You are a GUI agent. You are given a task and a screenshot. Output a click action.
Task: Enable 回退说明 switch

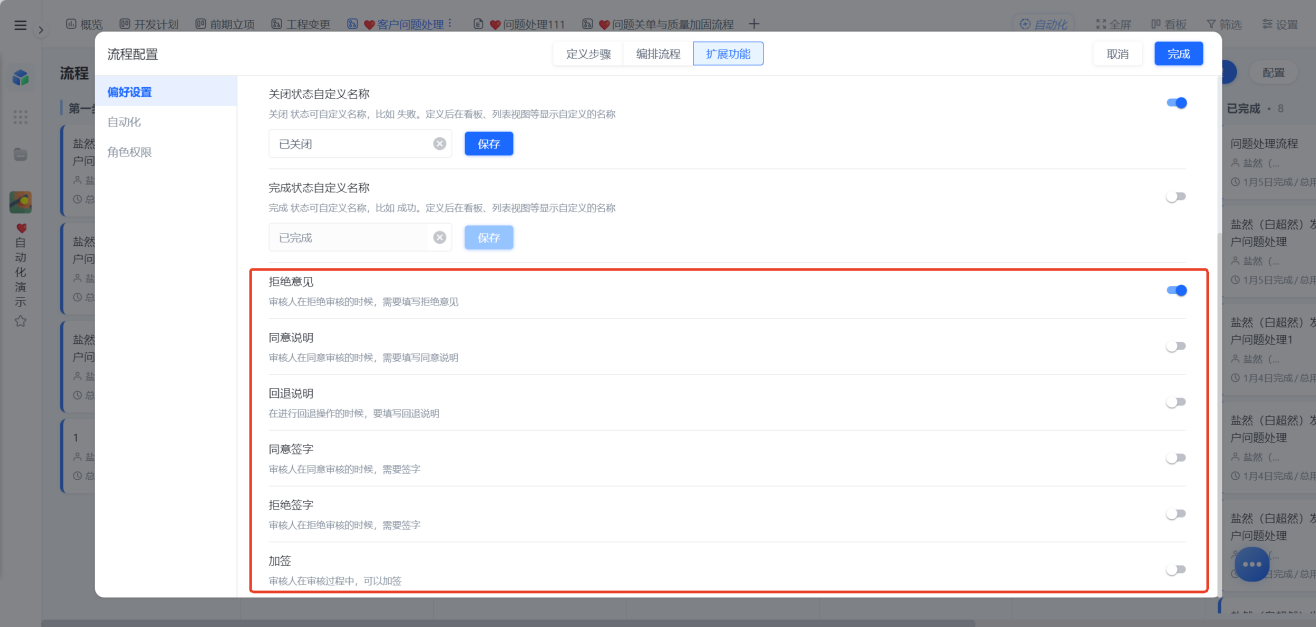coord(1176,403)
